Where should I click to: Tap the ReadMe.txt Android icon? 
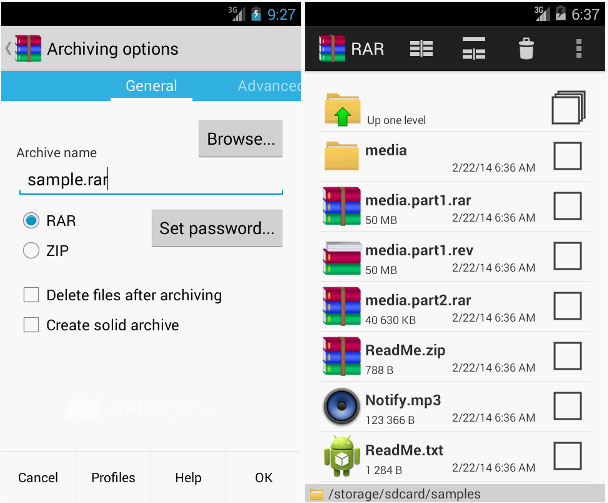342,456
